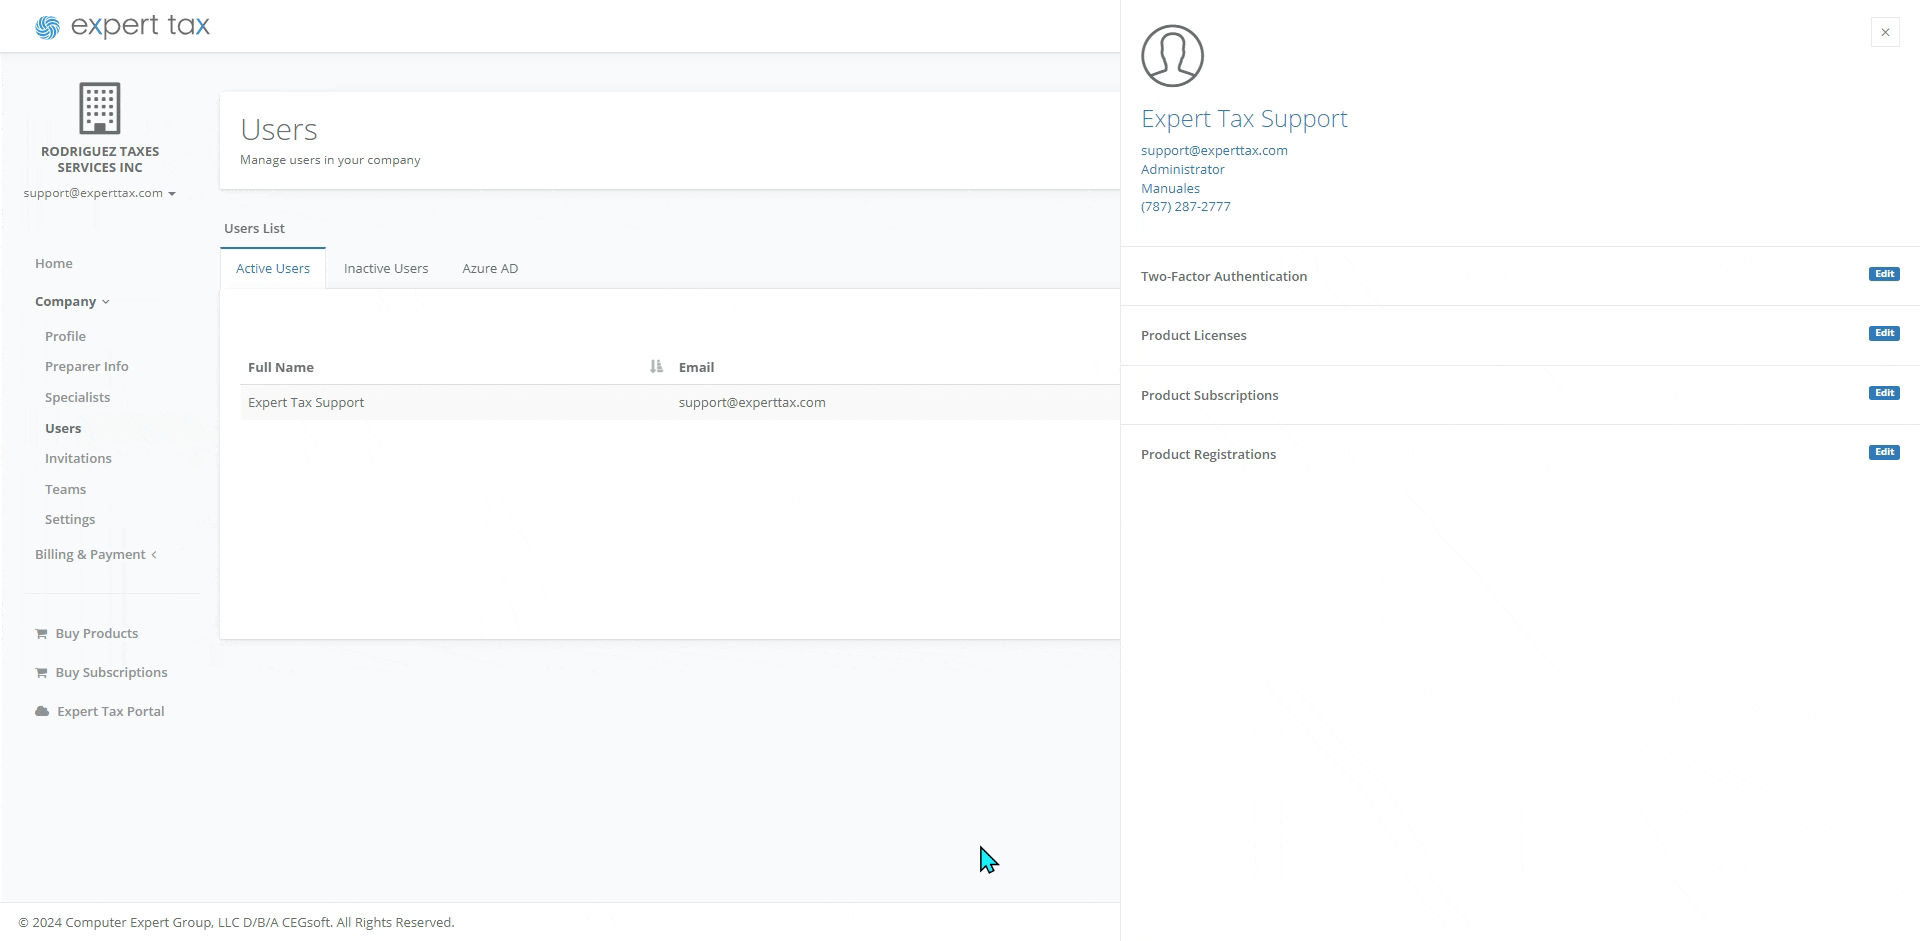The image size is (1920, 941).
Task: Switch to the Inactive Users tab
Action: 386,269
